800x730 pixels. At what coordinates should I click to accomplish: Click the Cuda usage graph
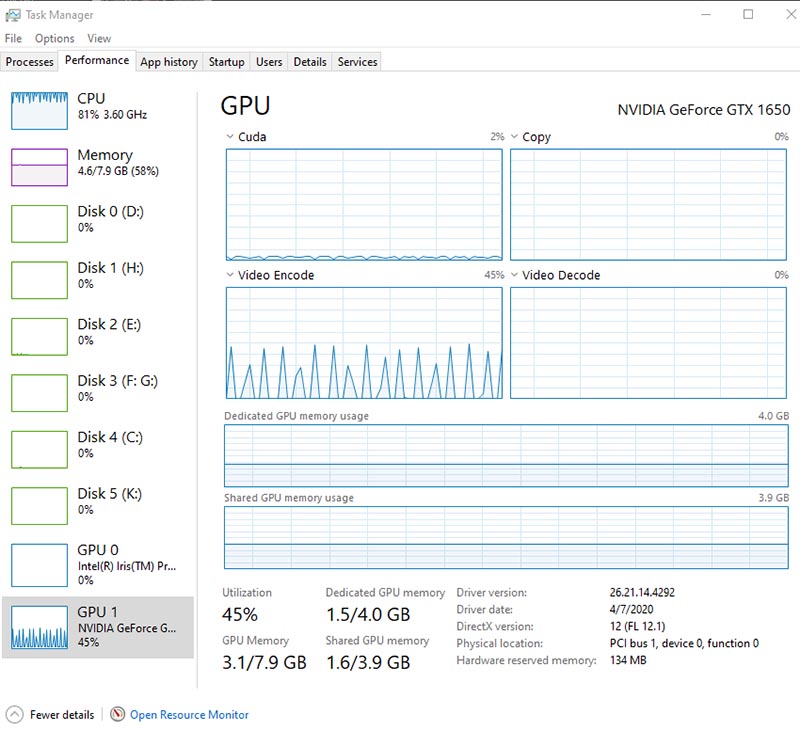click(364, 205)
